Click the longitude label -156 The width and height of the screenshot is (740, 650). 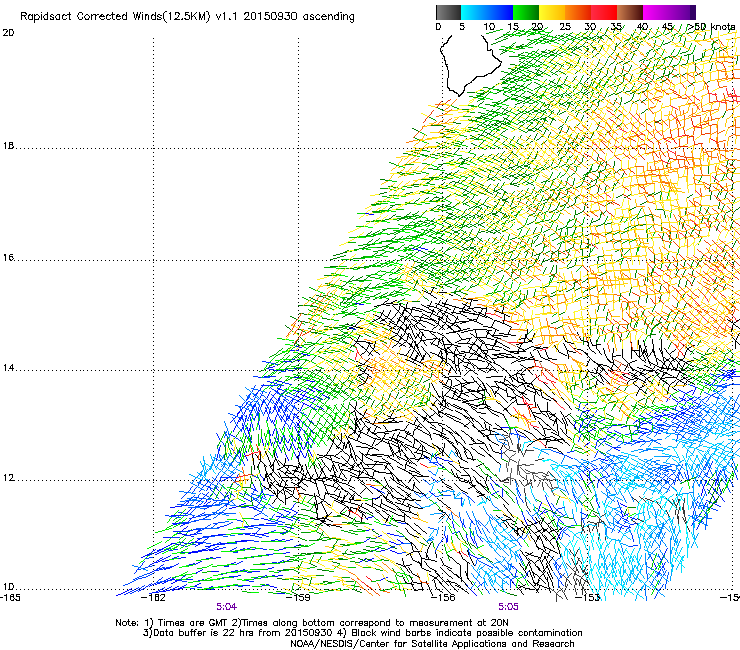445,597
